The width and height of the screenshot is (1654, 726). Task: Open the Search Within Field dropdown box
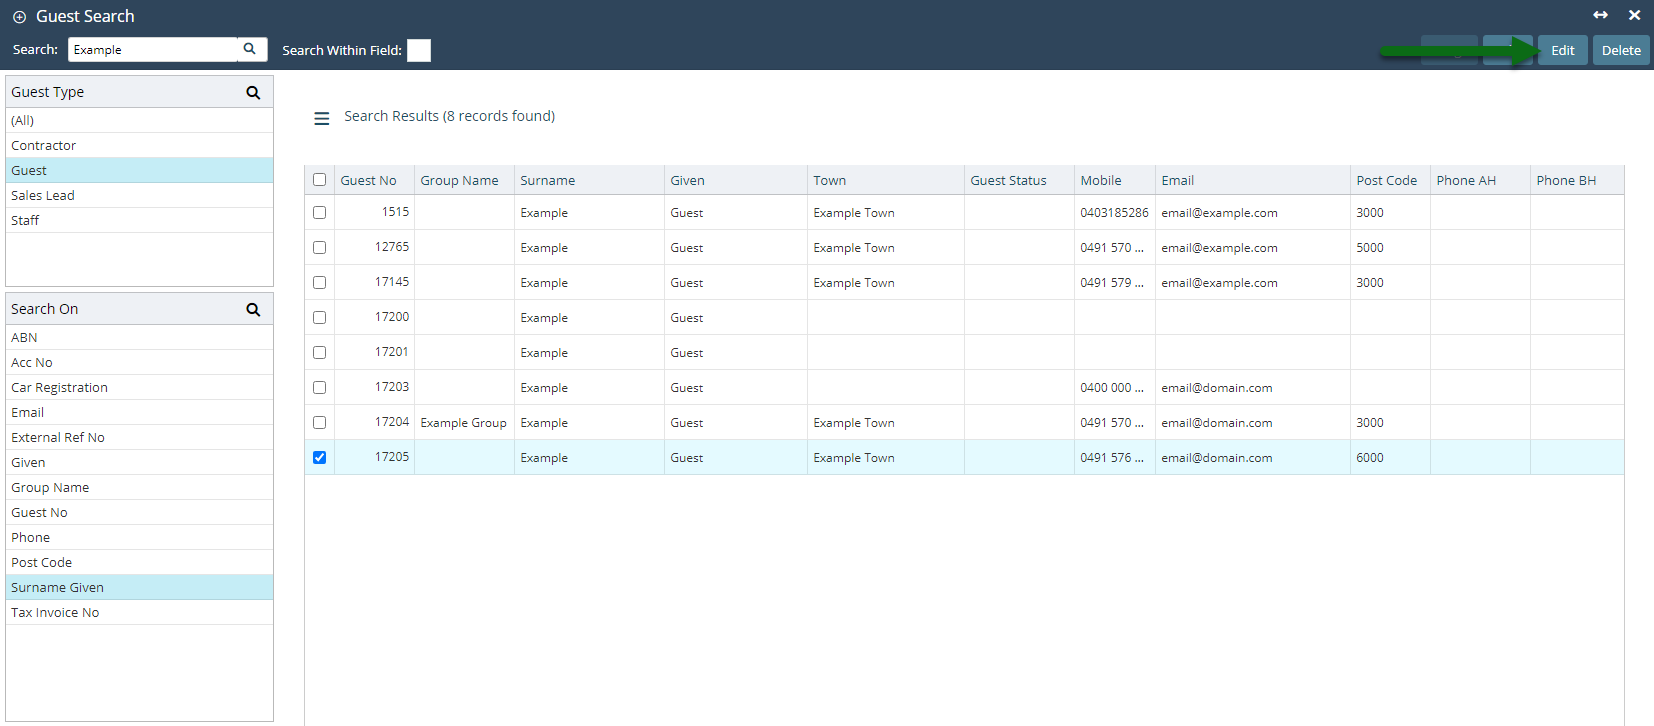pyautogui.click(x=419, y=50)
